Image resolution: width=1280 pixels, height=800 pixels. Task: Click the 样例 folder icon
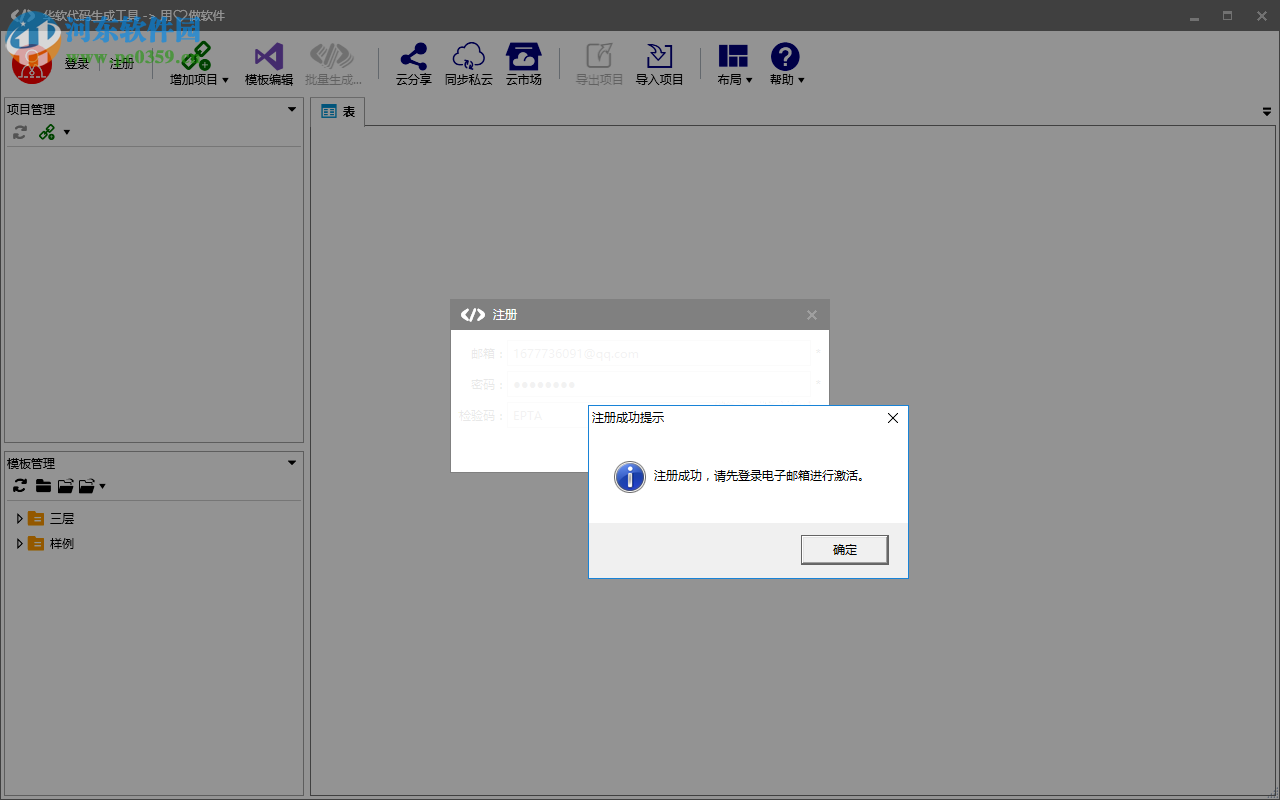pyautogui.click(x=36, y=543)
